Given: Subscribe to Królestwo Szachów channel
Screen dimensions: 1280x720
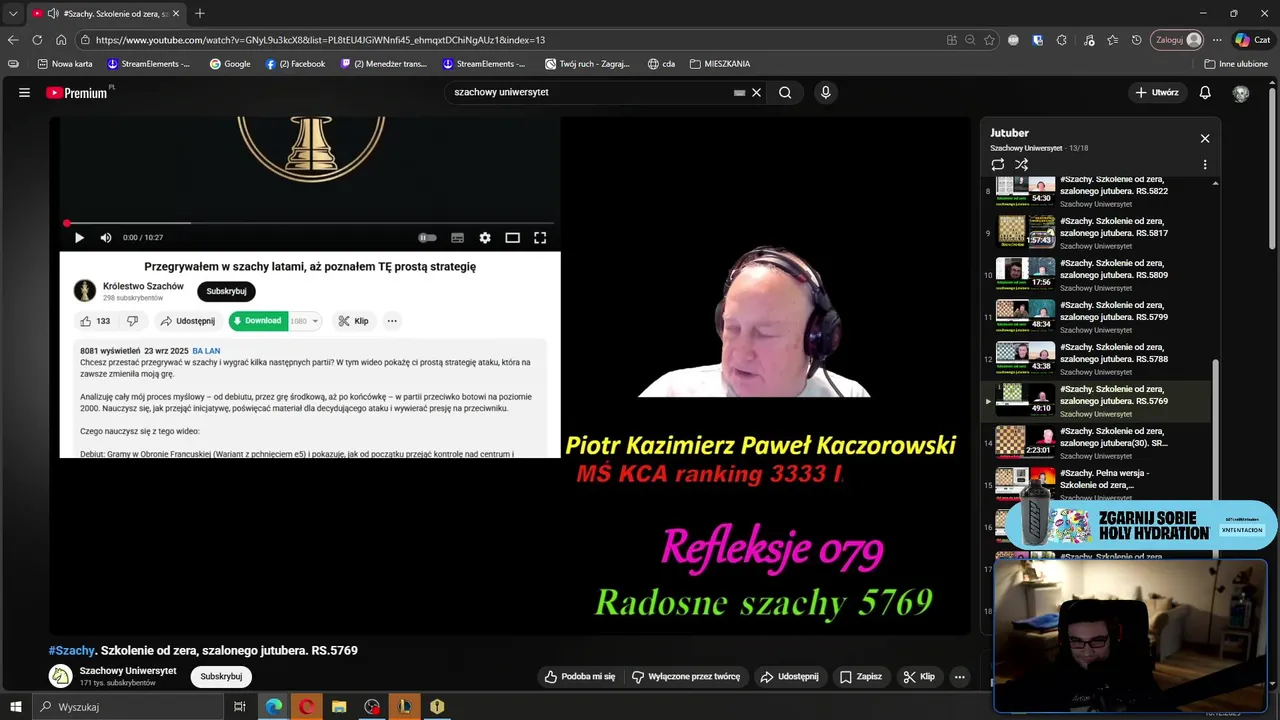Looking at the screenshot, I should [226, 291].
